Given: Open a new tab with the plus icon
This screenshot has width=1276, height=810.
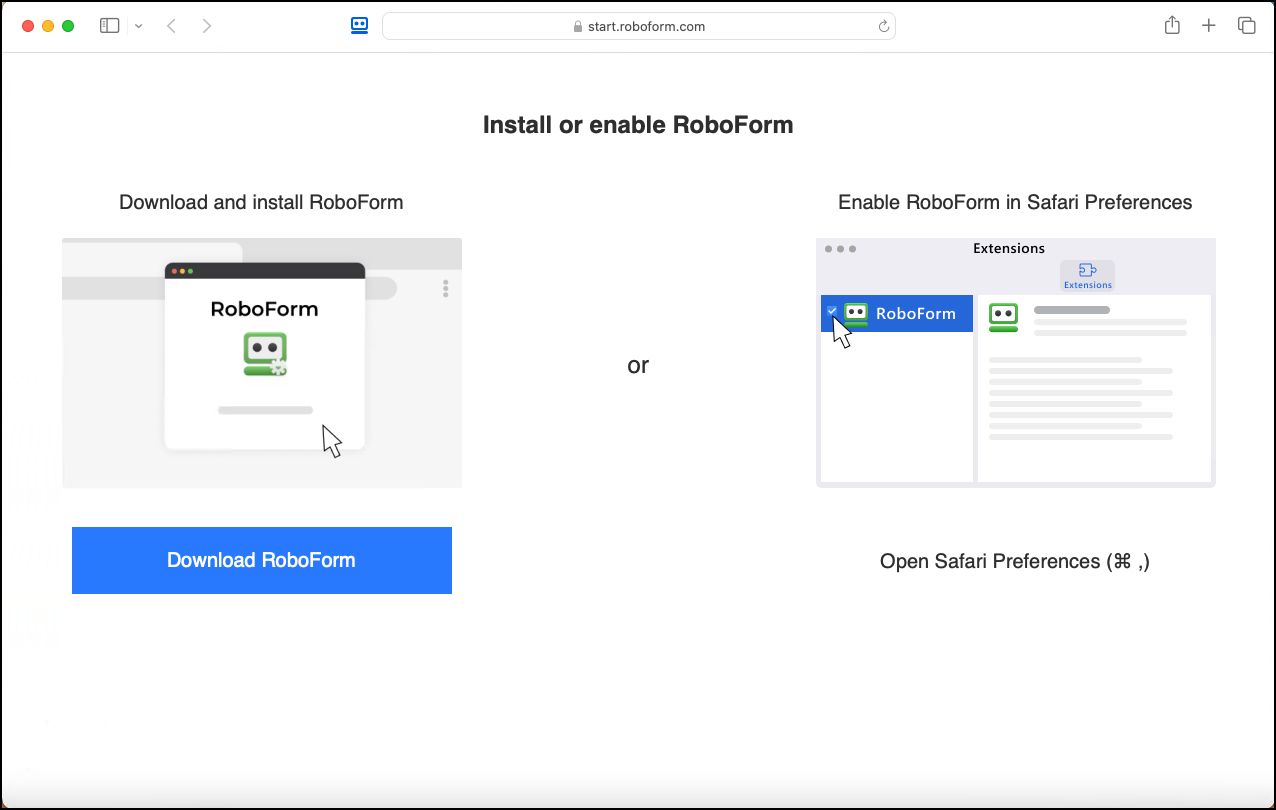Looking at the screenshot, I should tap(1209, 25).
